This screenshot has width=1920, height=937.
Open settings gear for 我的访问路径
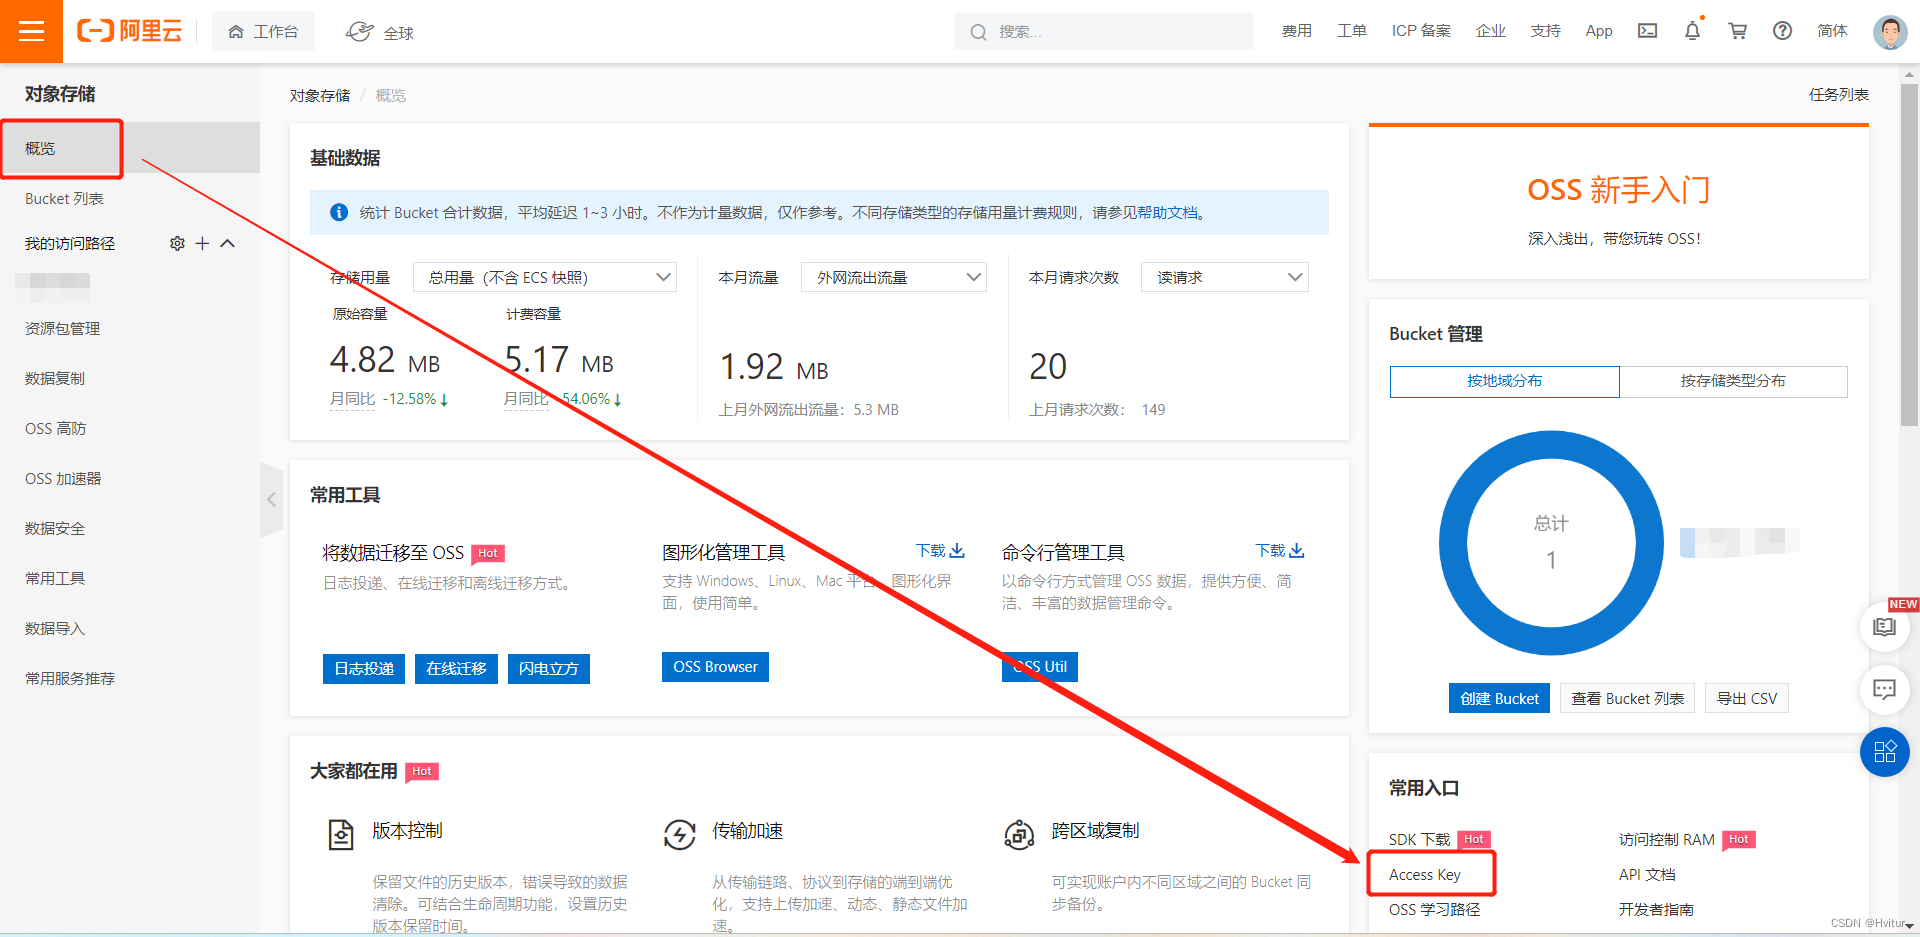coord(177,243)
